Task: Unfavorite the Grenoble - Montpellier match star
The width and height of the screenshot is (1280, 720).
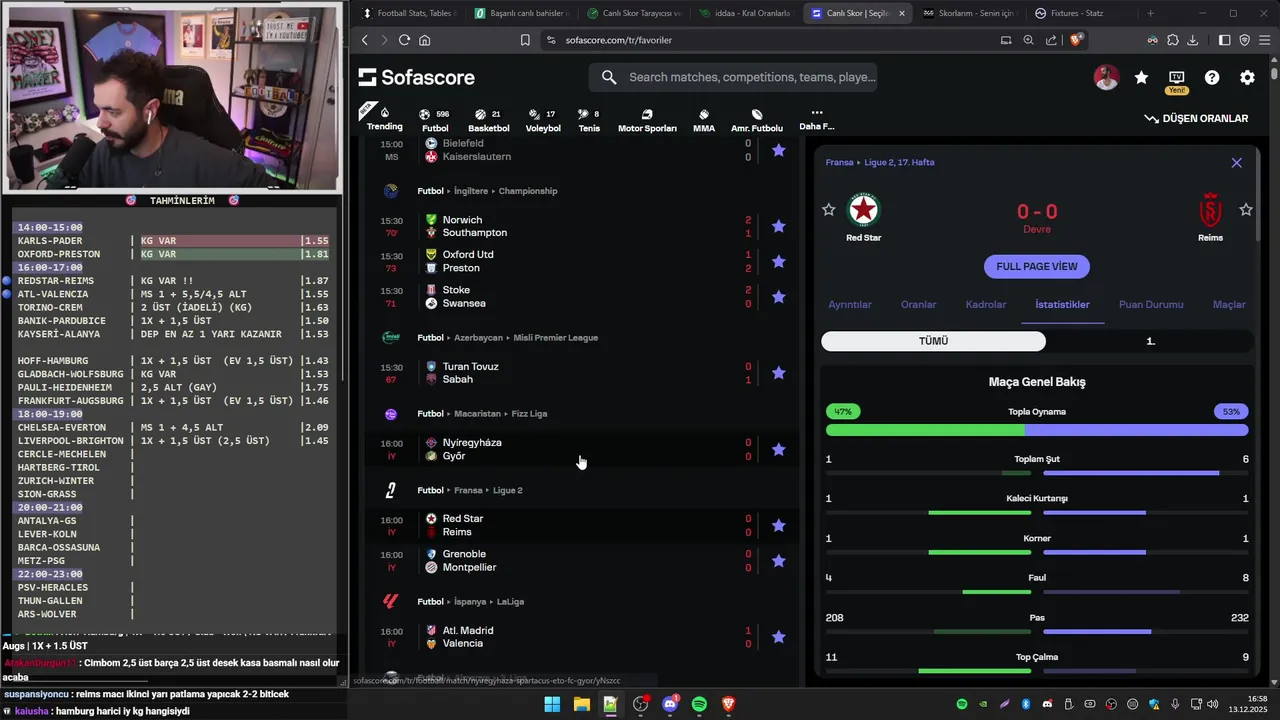Action: 779,561
